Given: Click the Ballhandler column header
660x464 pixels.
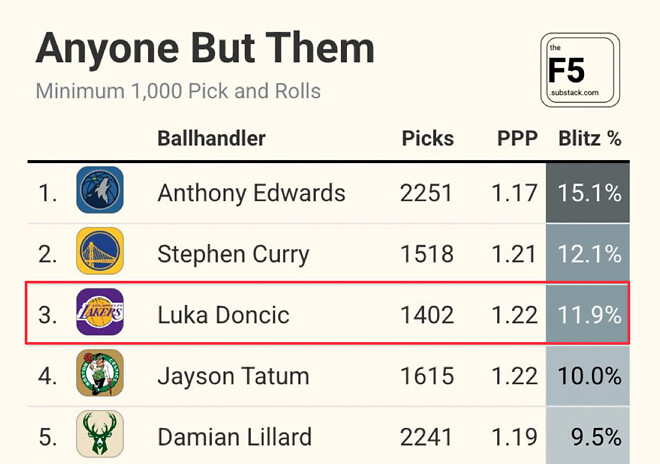Looking at the screenshot, I should click(211, 138).
